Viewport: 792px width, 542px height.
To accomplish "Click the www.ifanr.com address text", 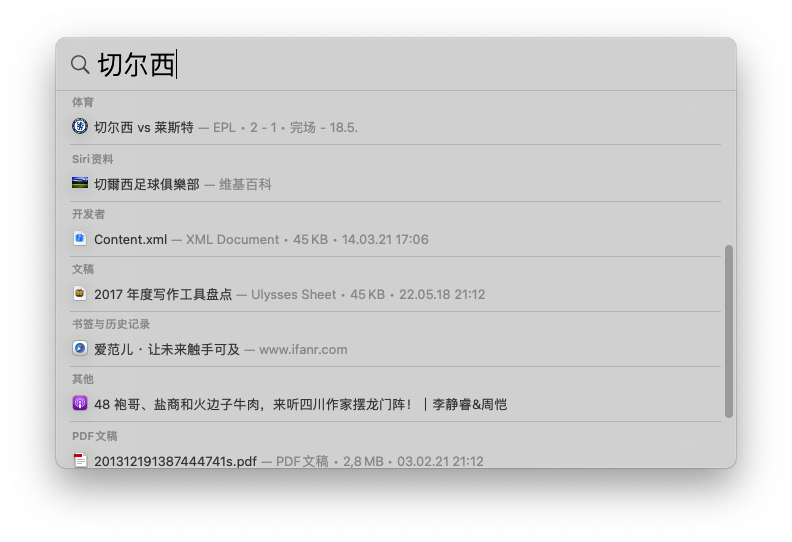I will tap(303, 350).
